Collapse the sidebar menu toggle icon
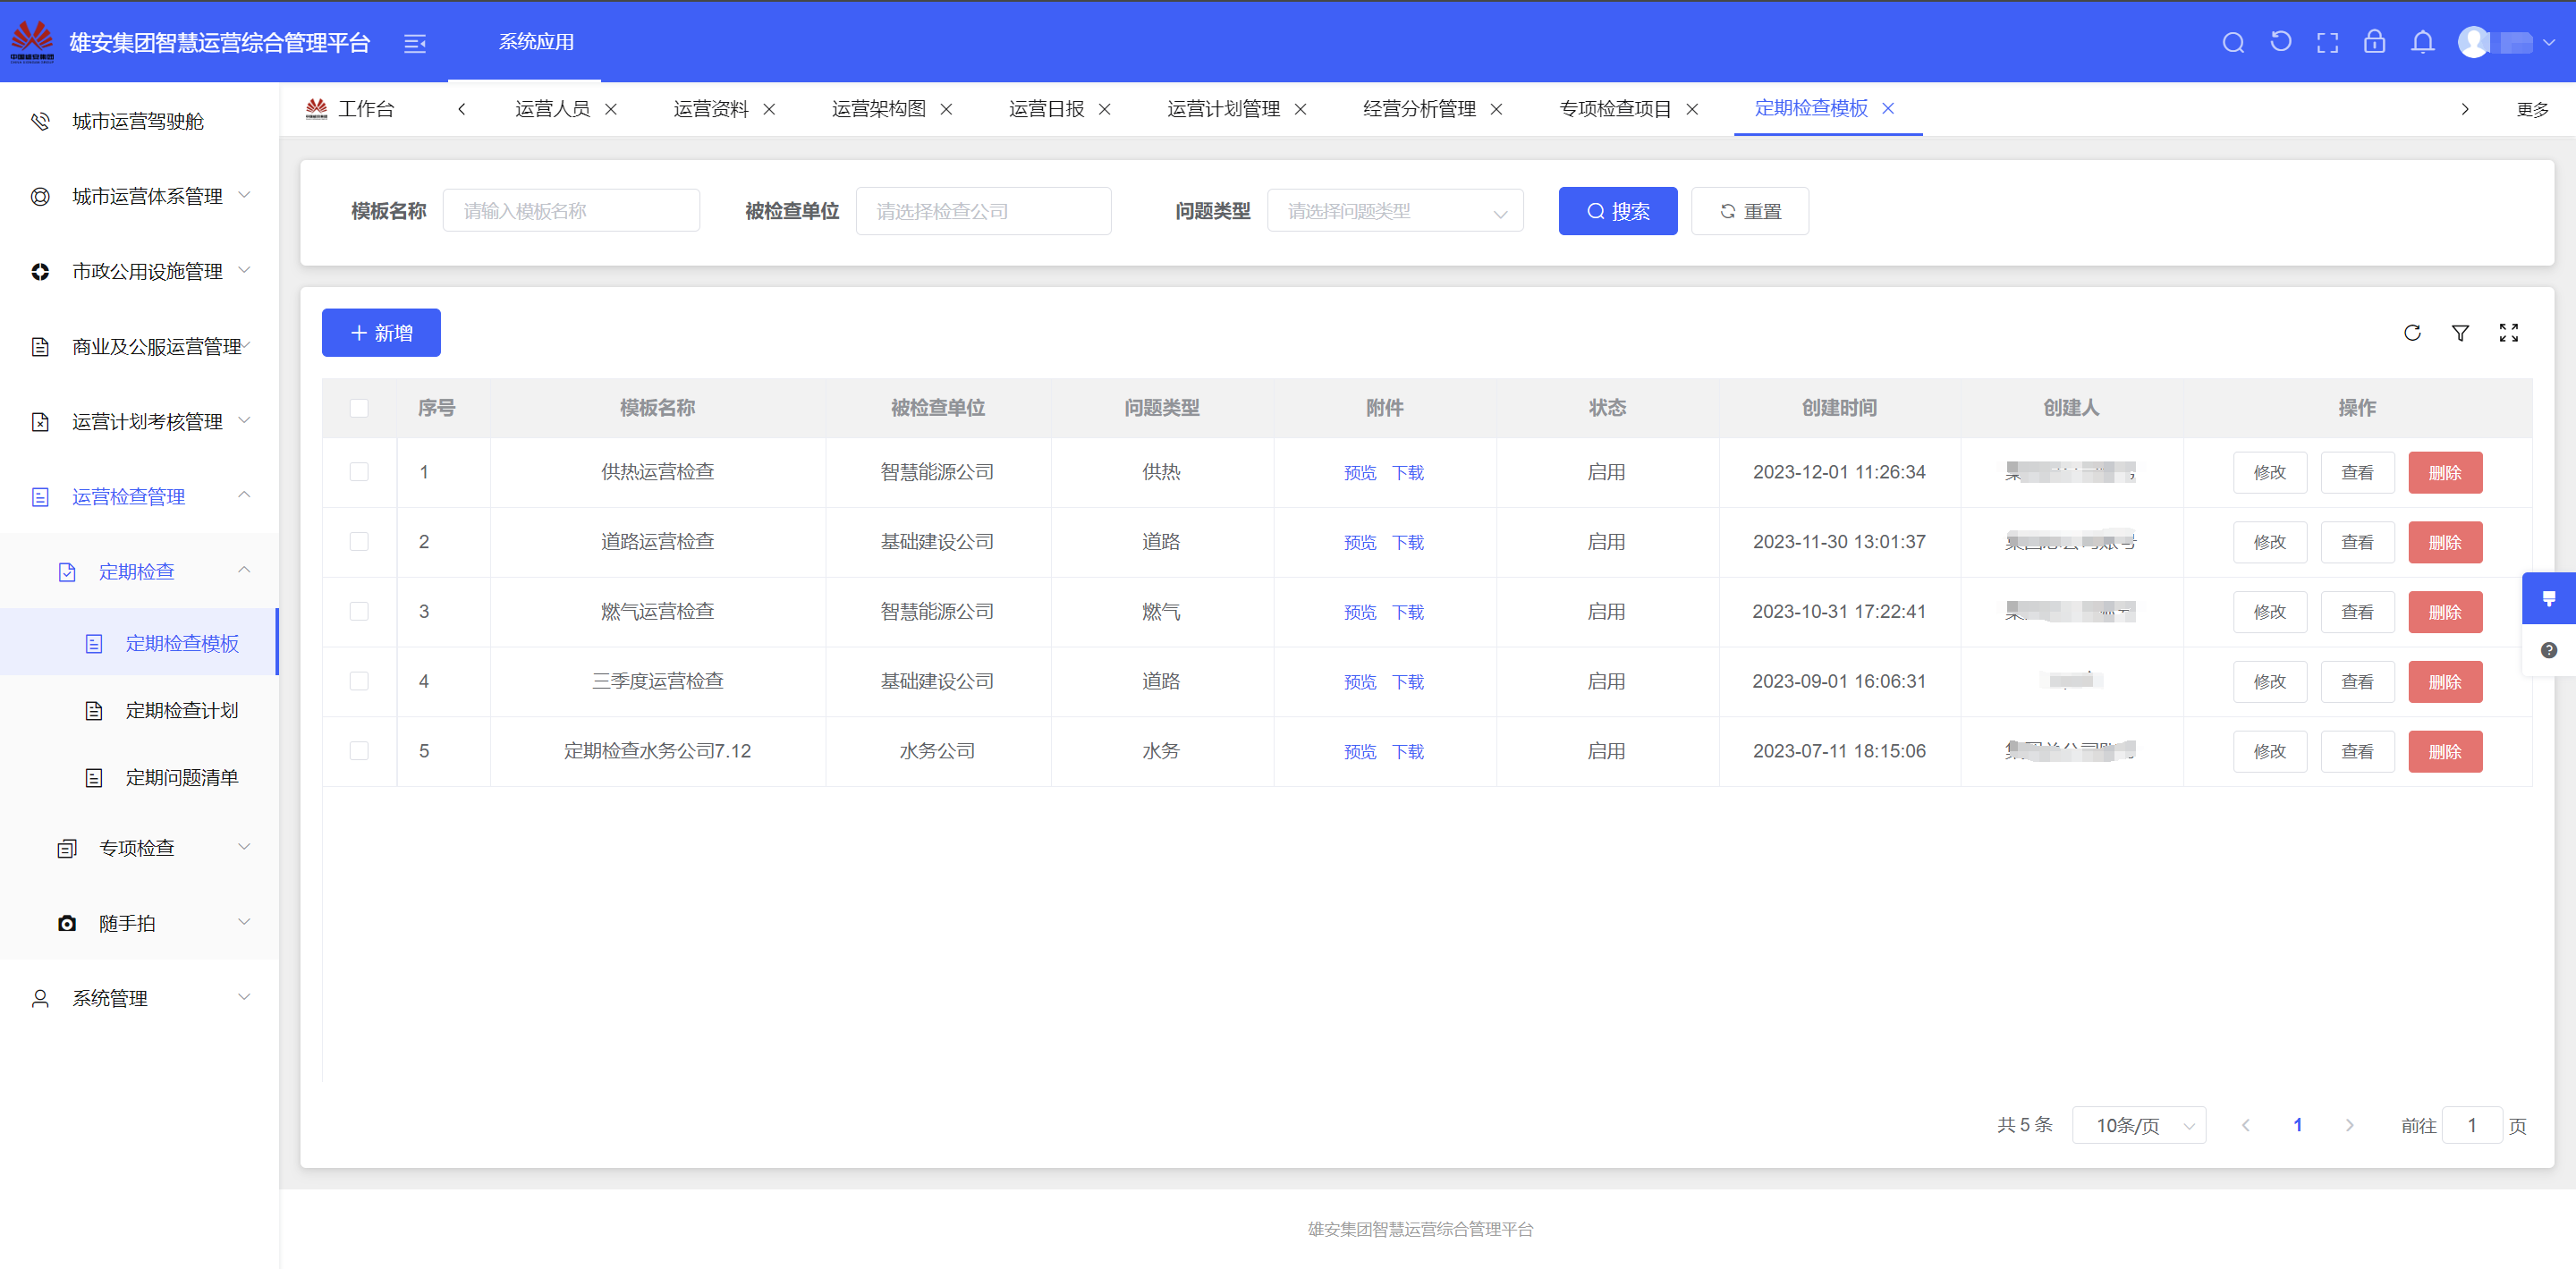This screenshot has width=2576, height=1269. tap(415, 43)
